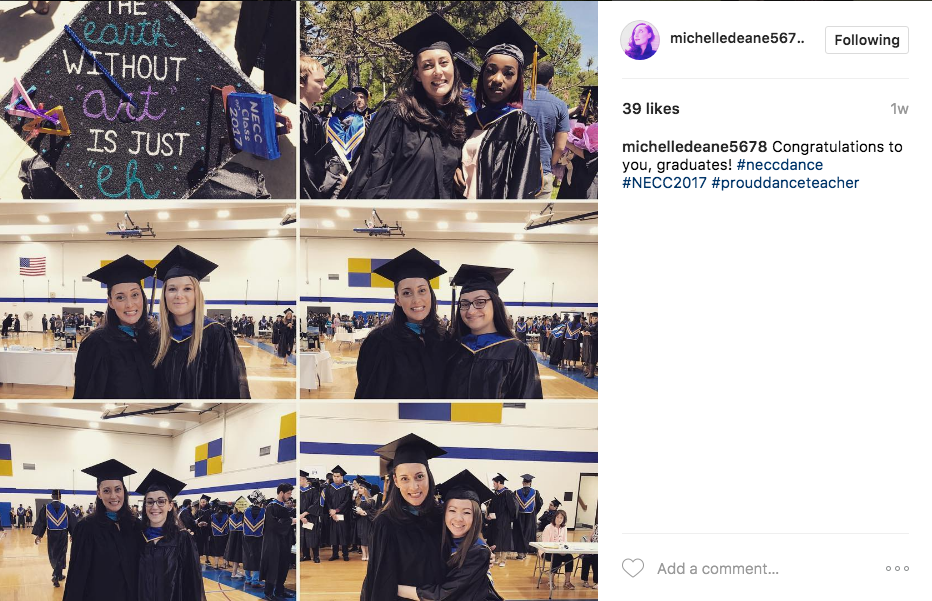Open the three-dot more options menu
Image resolution: width=932 pixels, height=601 pixels.
pos(897,568)
